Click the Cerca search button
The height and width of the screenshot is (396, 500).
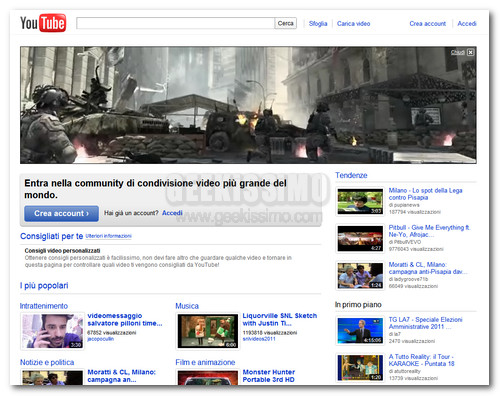tap(286, 23)
